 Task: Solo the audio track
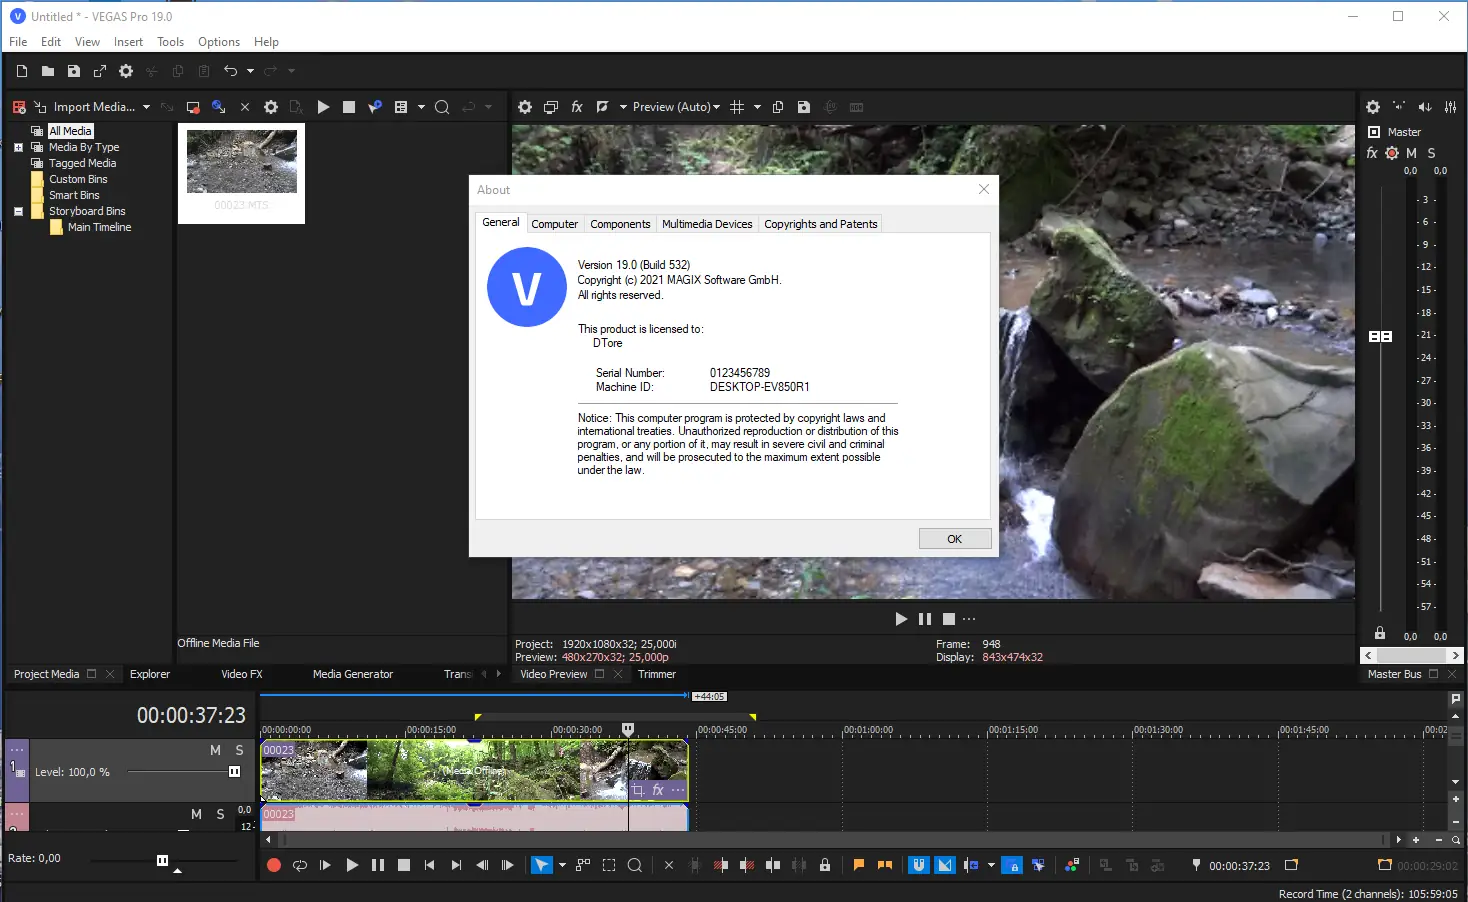click(x=220, y=814)
